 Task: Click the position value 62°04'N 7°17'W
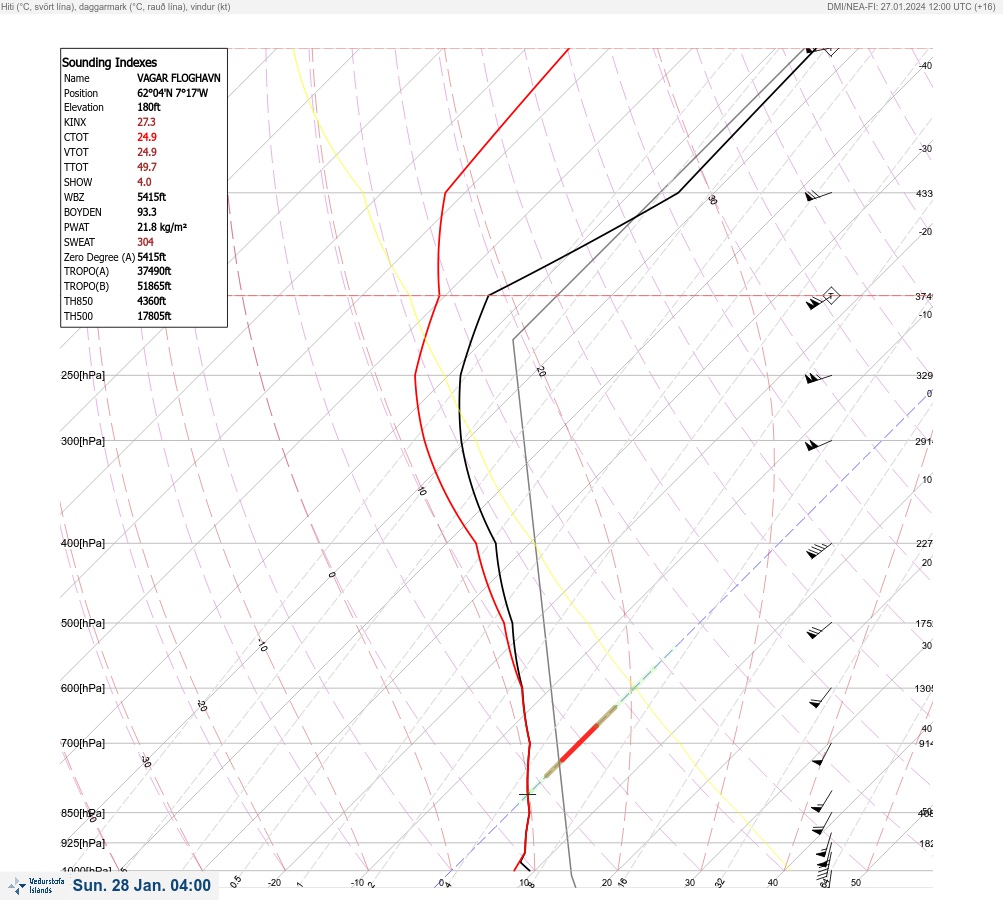(x=172, y=93)
